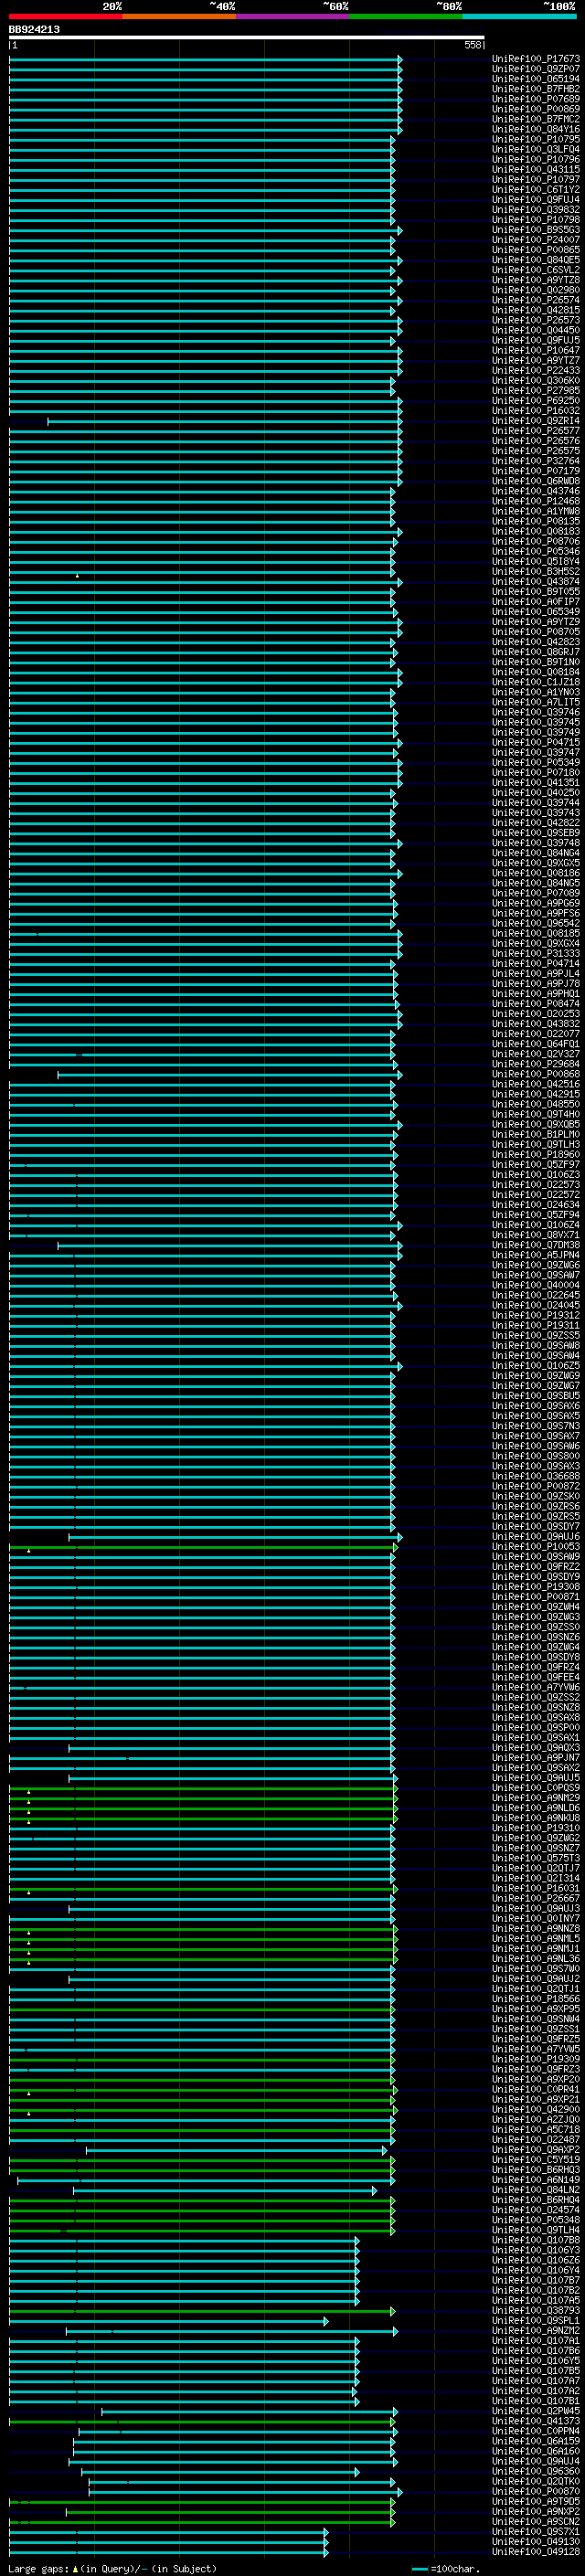Viewport: 585px width, 2576px height.
Task: Select label UniRef100_P00870
Action: (536, 2492)
